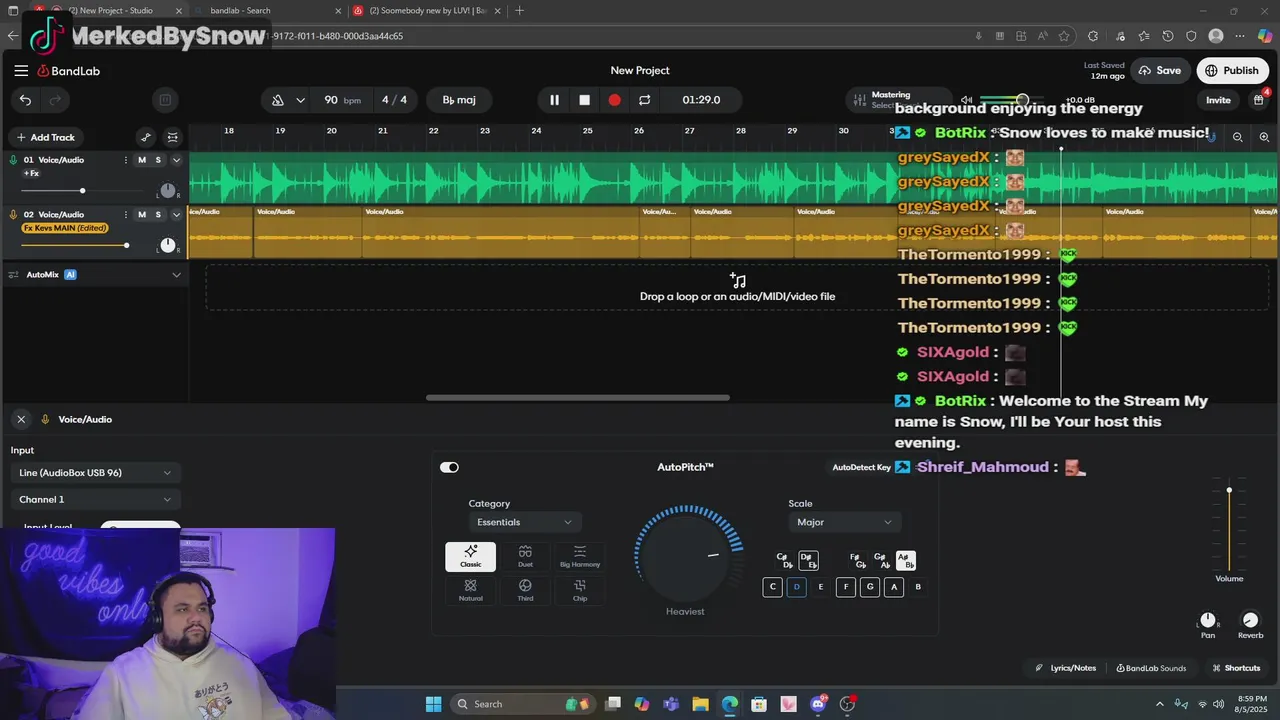Viewport: 1280px width, 720px height.
Task: Toggle the loop cycle button
Action: tap(644, 100)
